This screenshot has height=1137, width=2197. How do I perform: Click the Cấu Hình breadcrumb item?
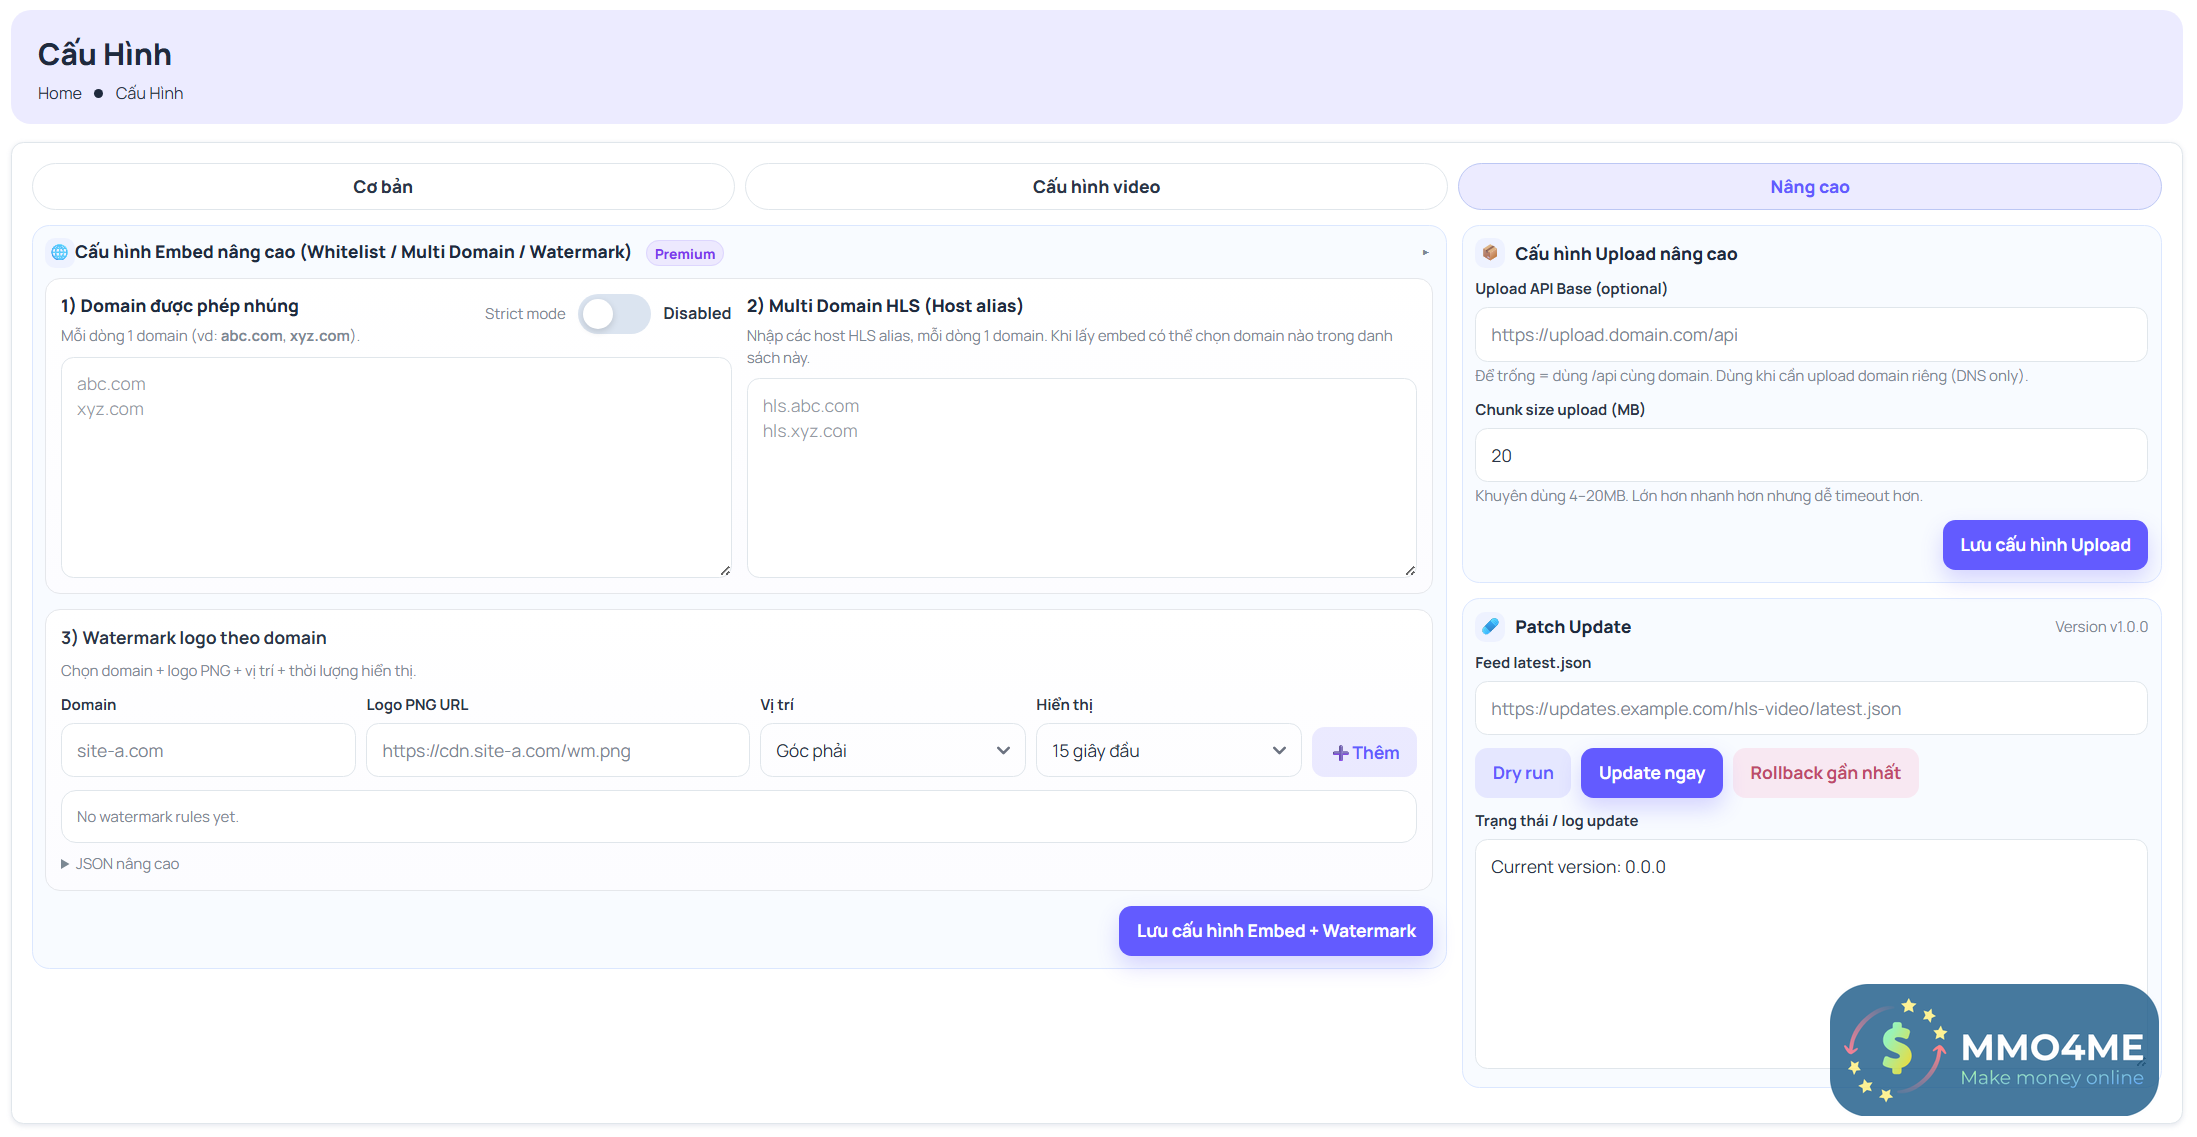(149, 93)
